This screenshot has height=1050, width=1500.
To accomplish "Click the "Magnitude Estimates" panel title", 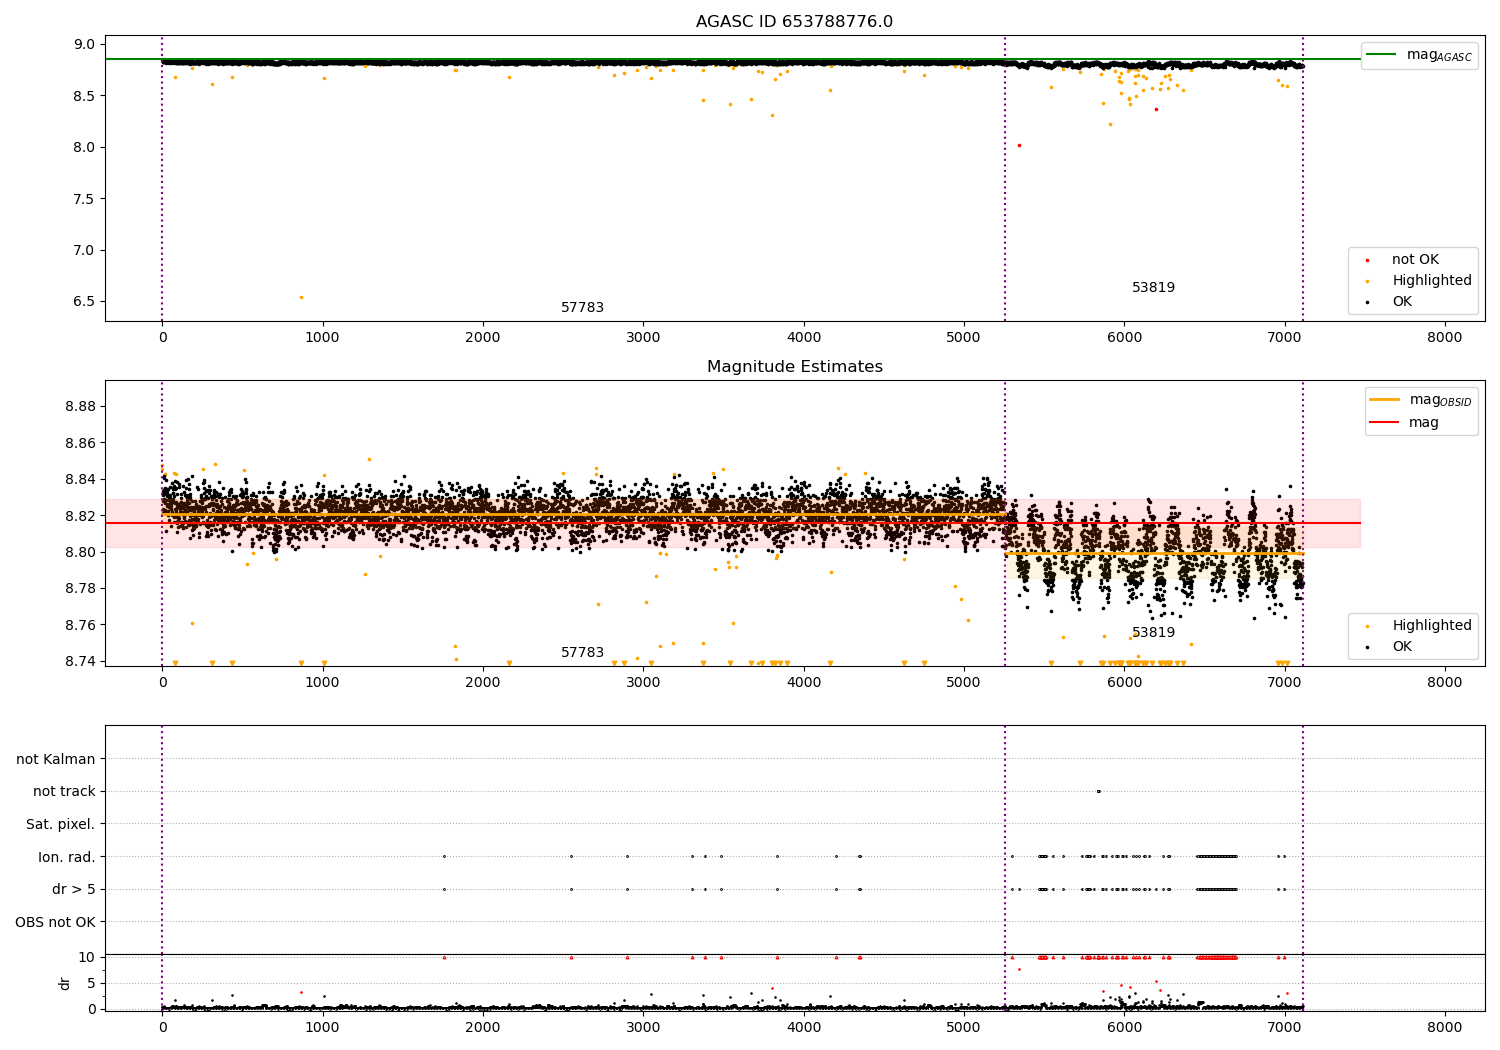I will click(795, 367).
